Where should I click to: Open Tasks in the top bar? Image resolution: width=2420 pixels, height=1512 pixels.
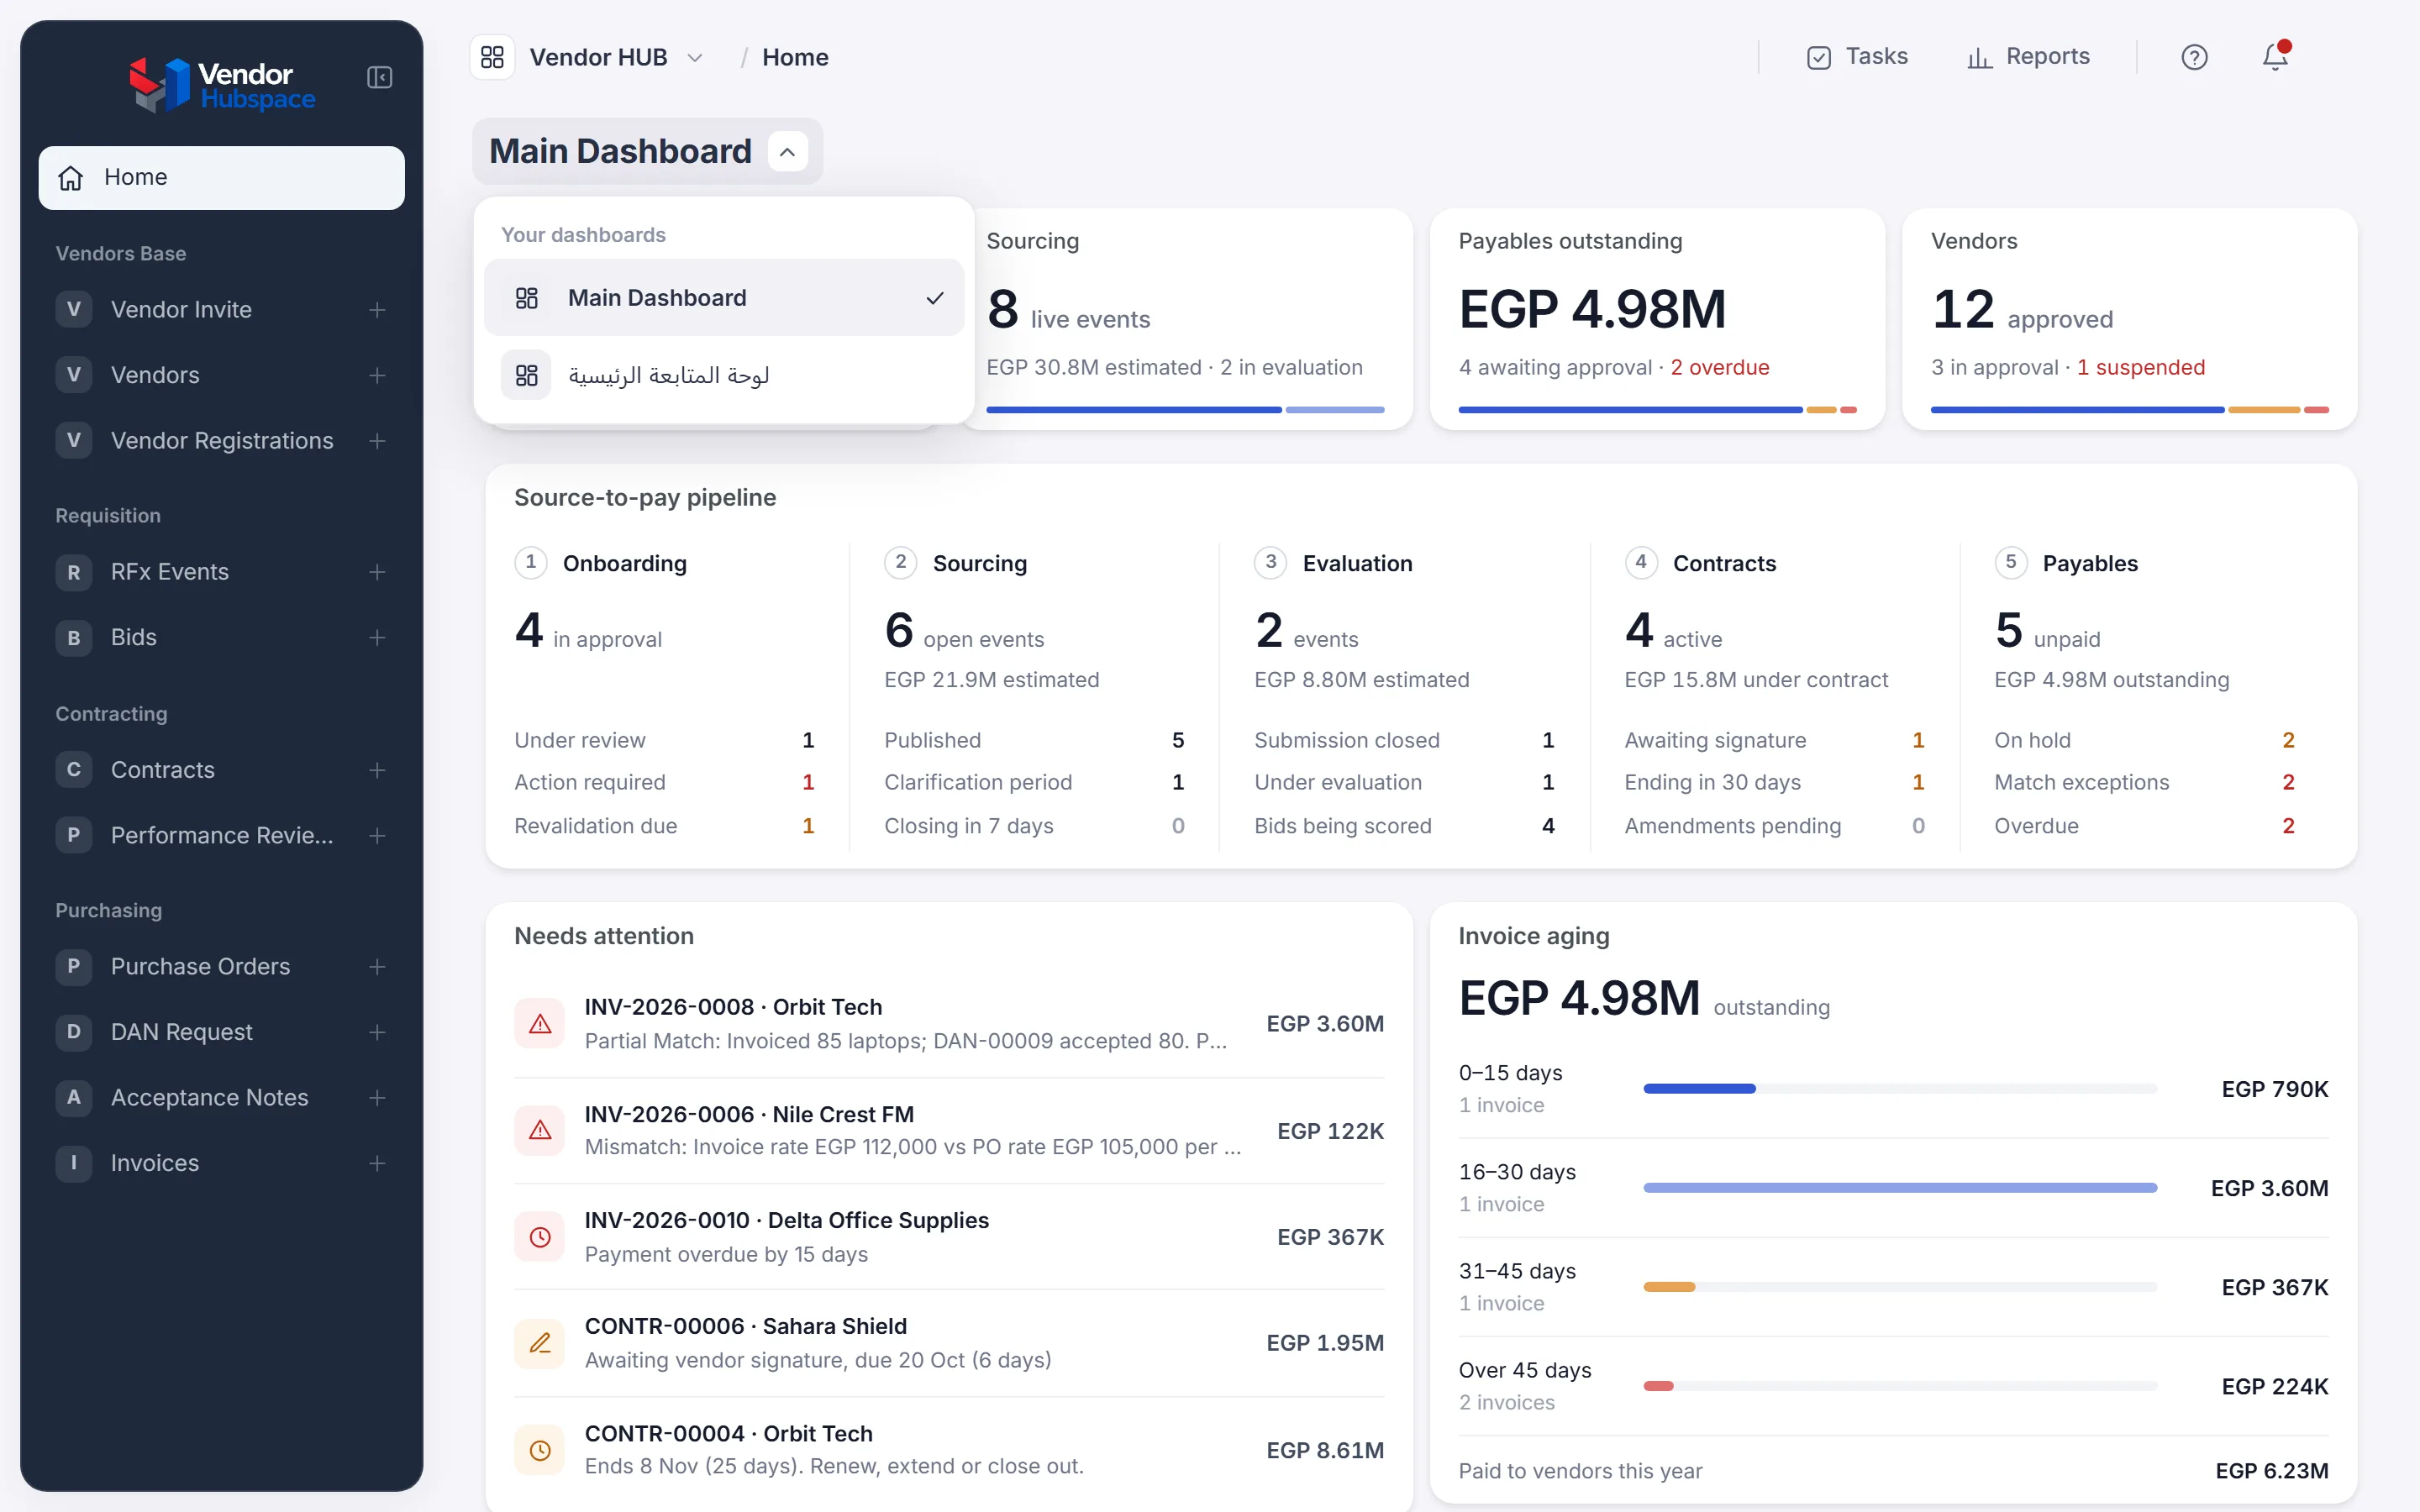coord(1857,57)
